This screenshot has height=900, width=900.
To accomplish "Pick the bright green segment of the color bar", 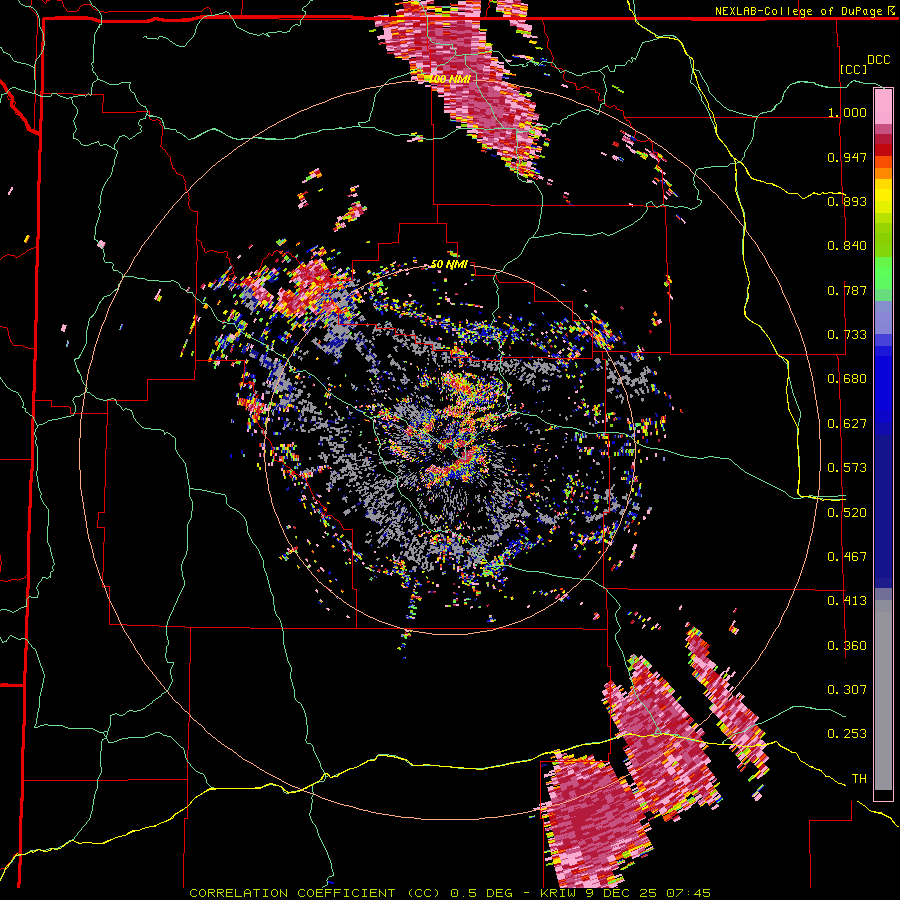I will [x=883, y=273].
